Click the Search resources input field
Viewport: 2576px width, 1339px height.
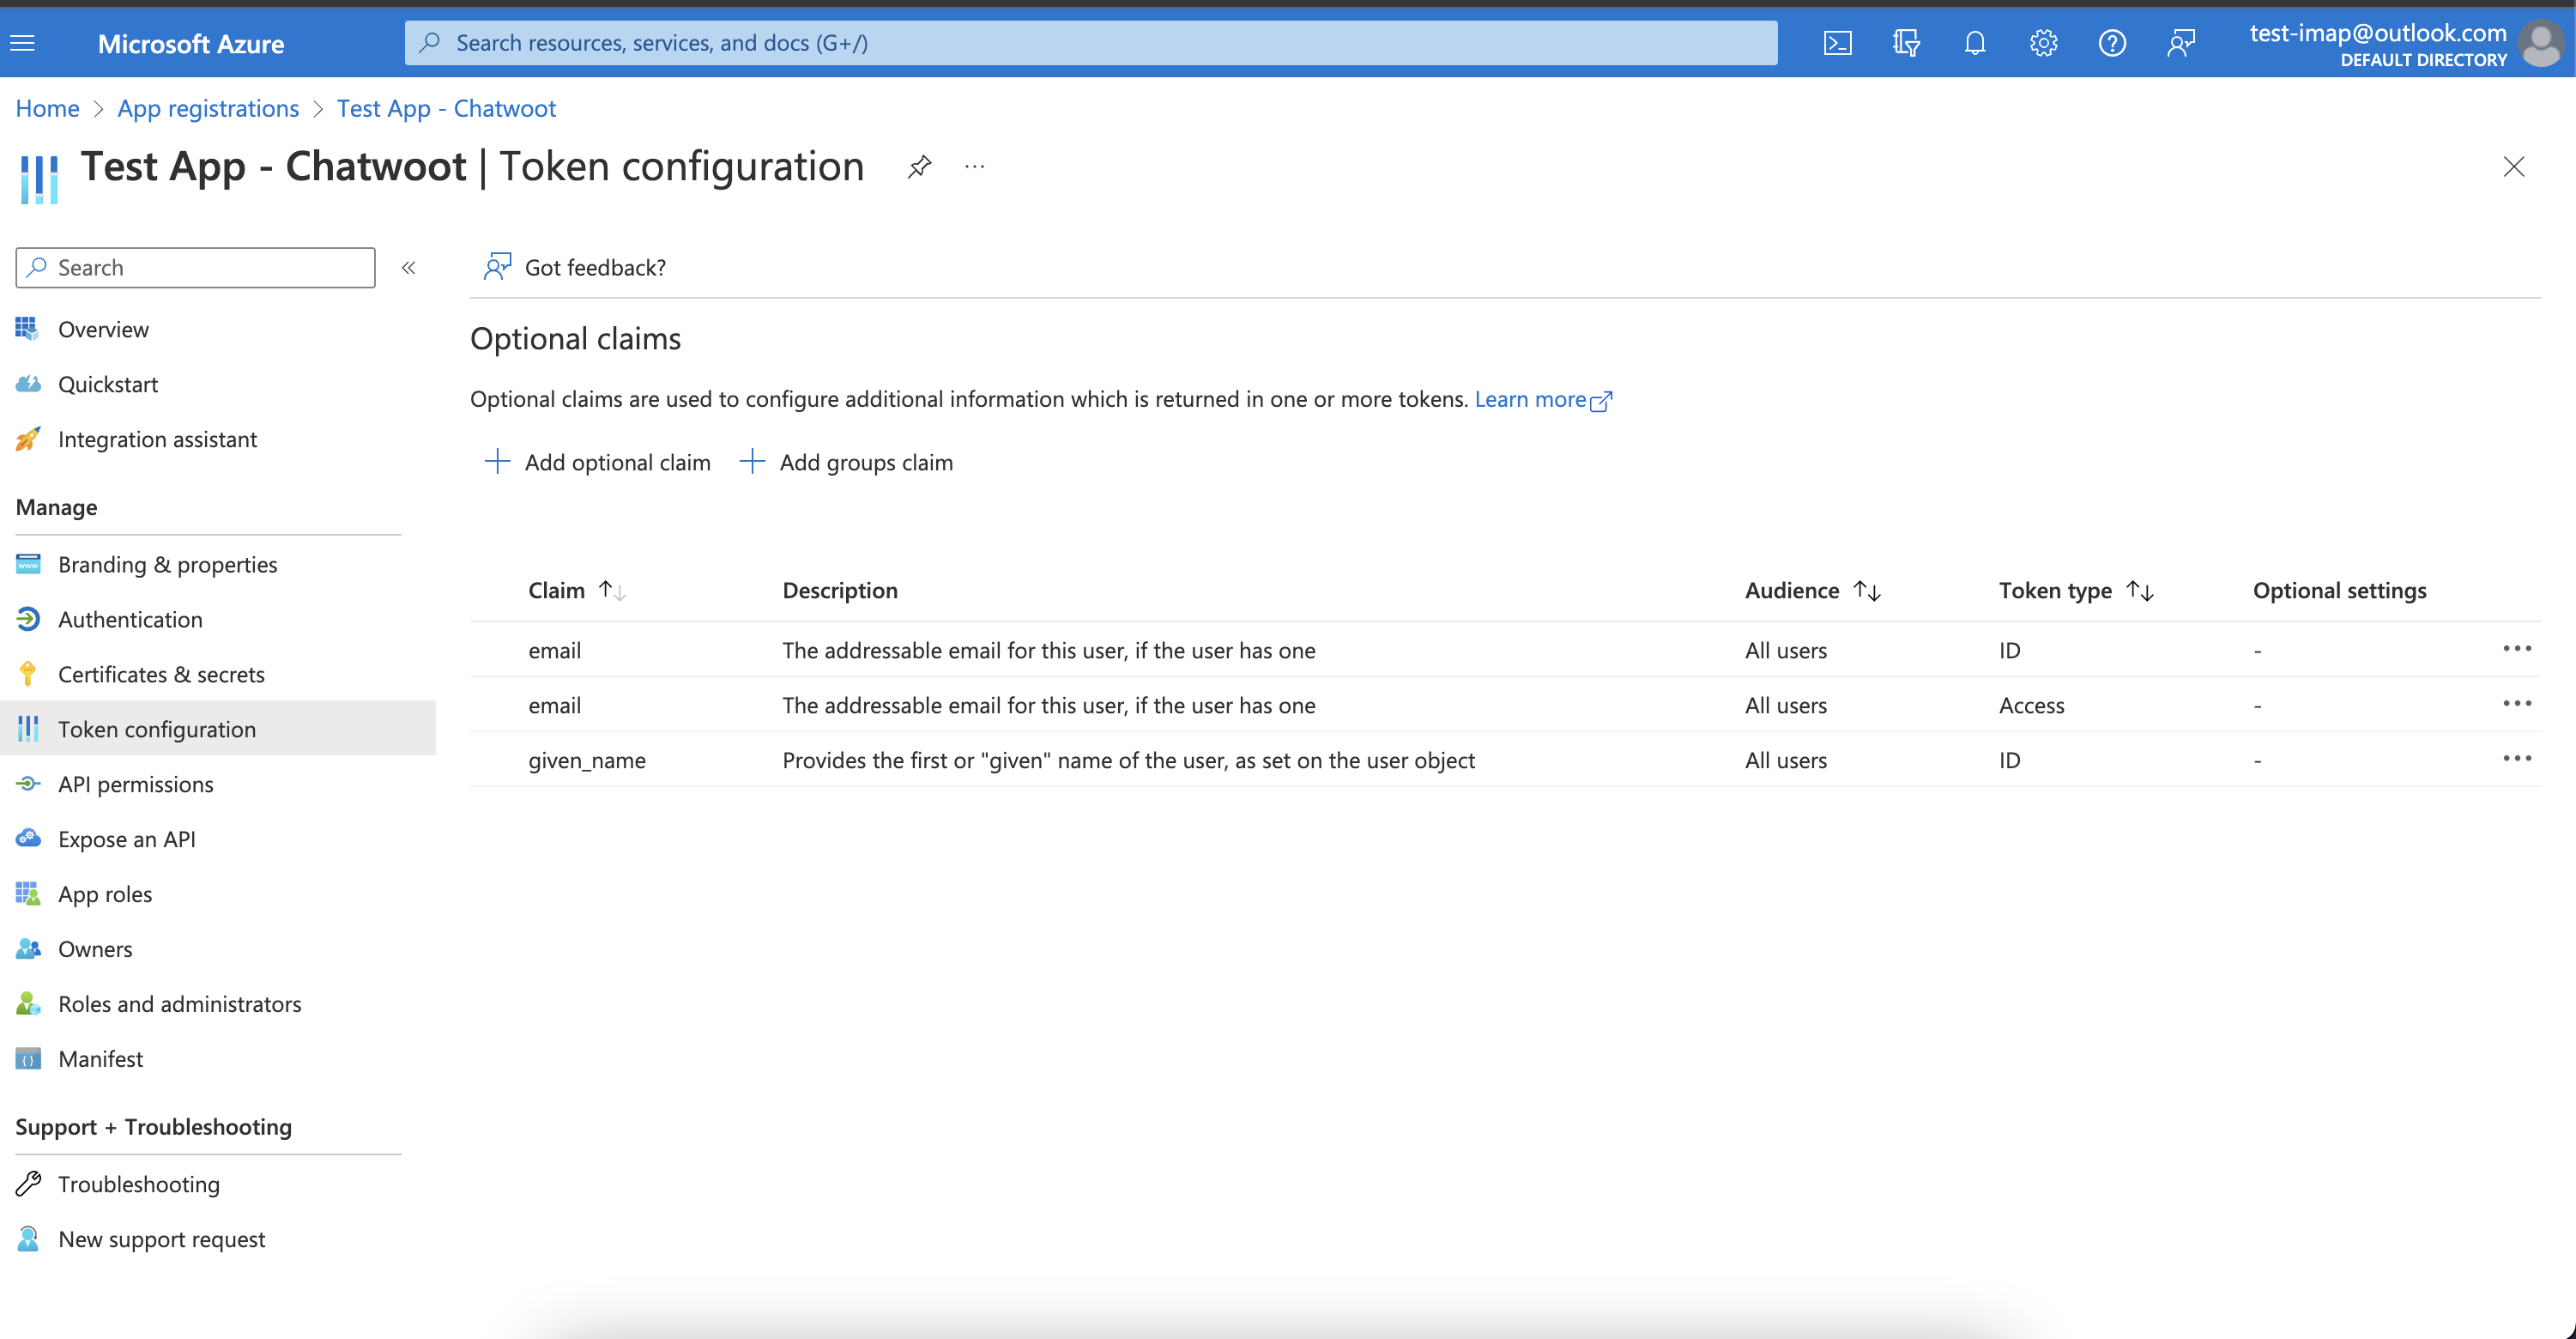click(x=1092, y=41)
